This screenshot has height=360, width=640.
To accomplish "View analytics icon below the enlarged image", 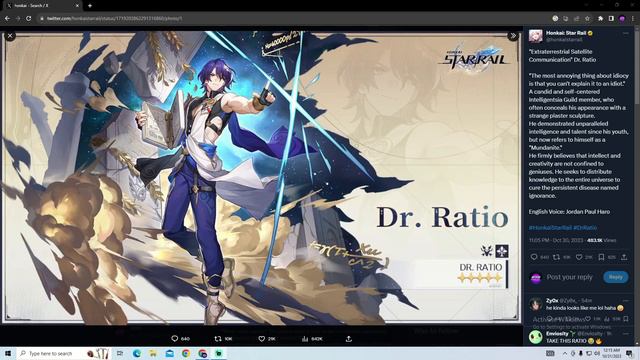I will [x=305, y=338].
